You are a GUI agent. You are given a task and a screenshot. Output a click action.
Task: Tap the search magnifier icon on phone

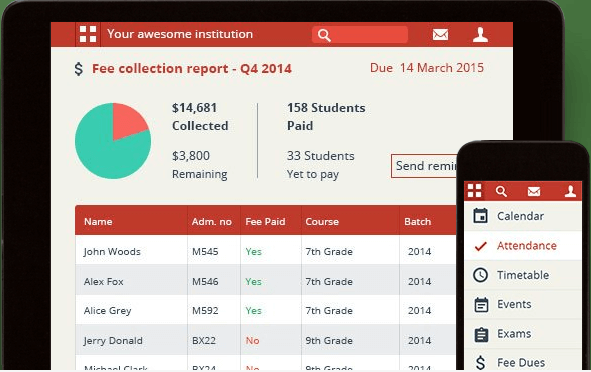point(501,191)
